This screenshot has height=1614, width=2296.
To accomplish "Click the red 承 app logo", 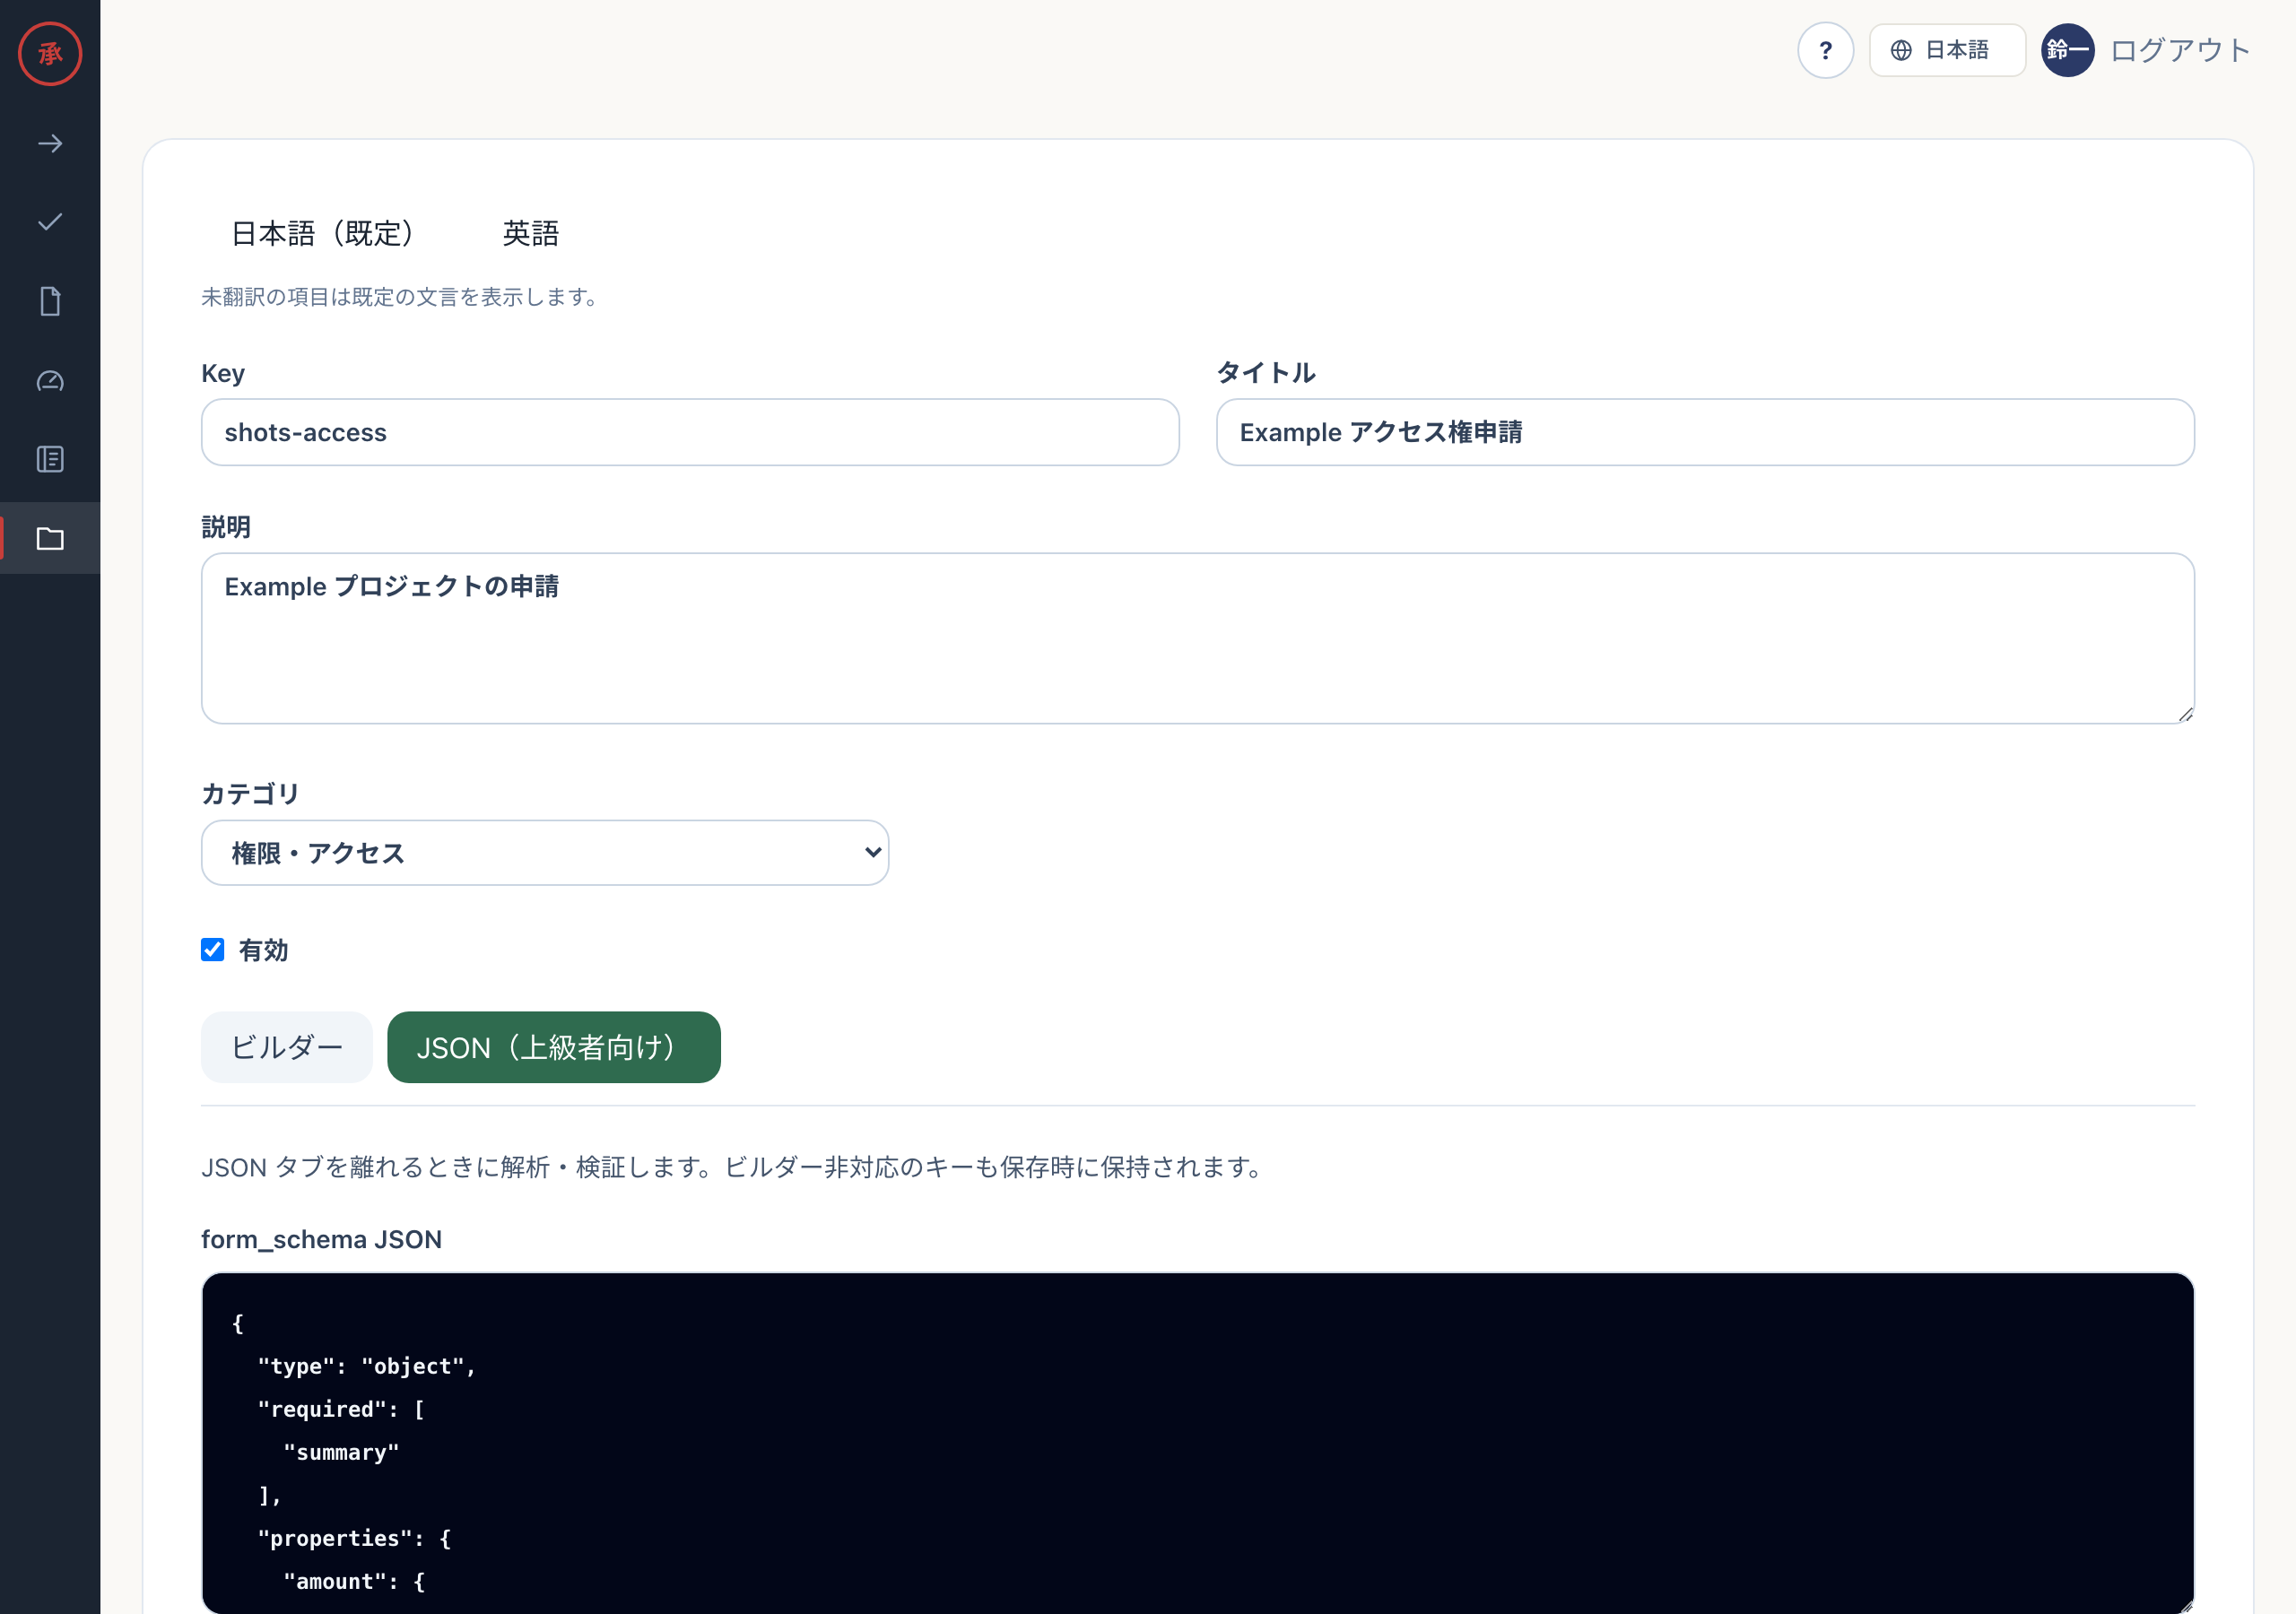I will pyautogui.click(x=50, y=53).
